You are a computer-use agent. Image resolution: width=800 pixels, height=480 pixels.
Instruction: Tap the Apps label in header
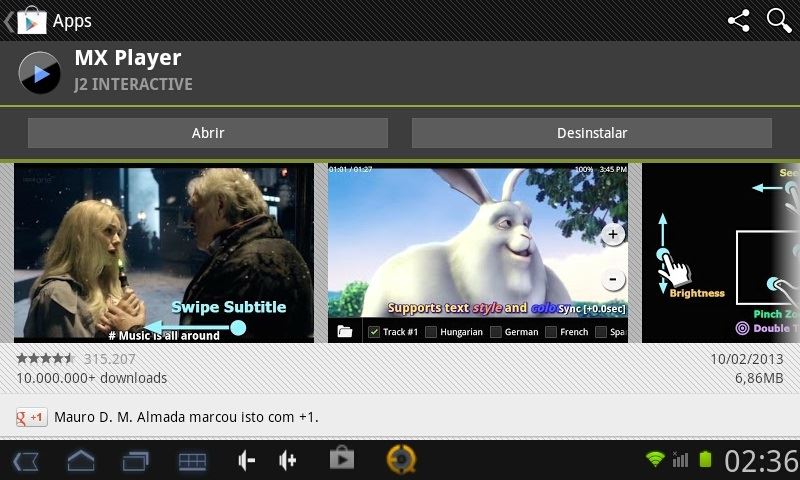click(72, 21)
